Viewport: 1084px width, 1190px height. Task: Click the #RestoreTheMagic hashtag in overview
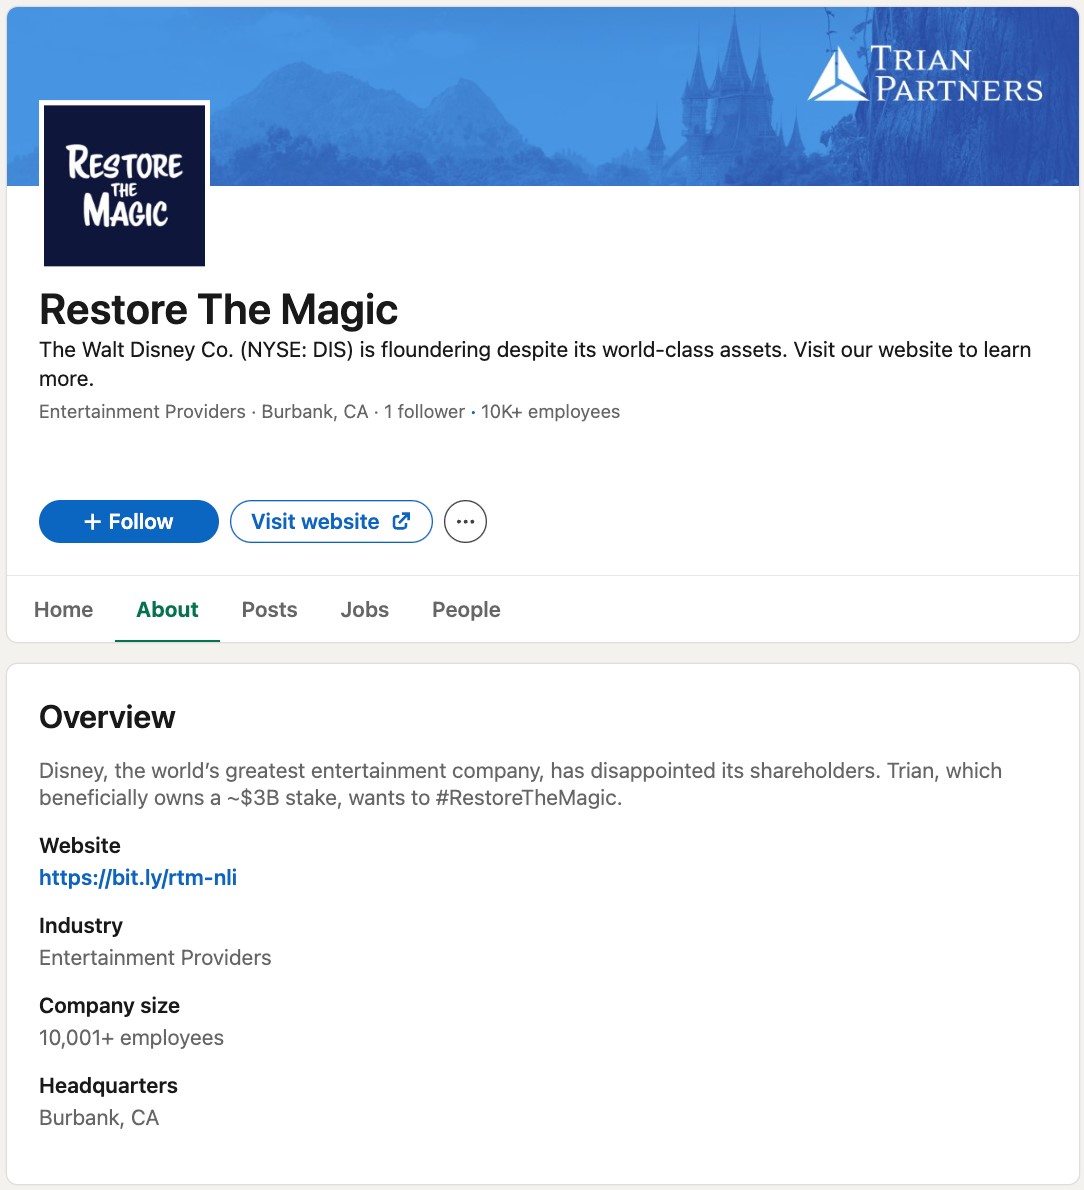527,799
